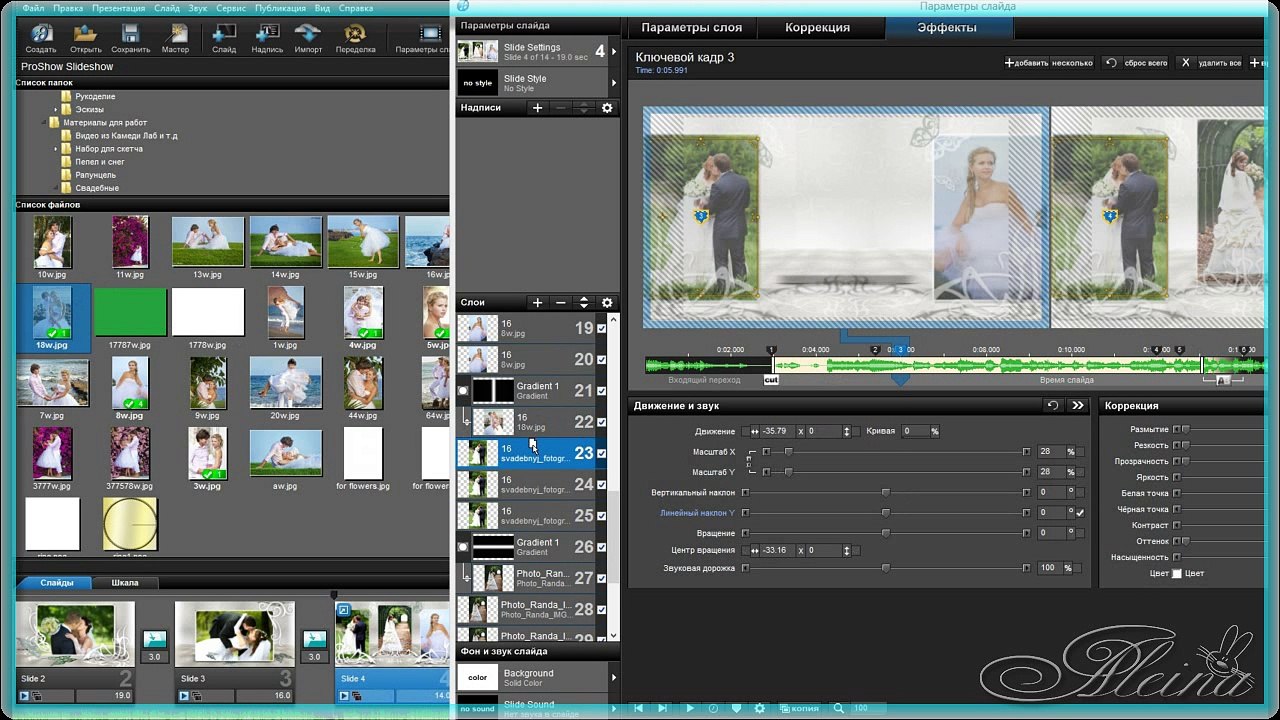Switch to the Коррекция tab
This screenshot has height=720, width=1280.
click(x=817, y=28)
